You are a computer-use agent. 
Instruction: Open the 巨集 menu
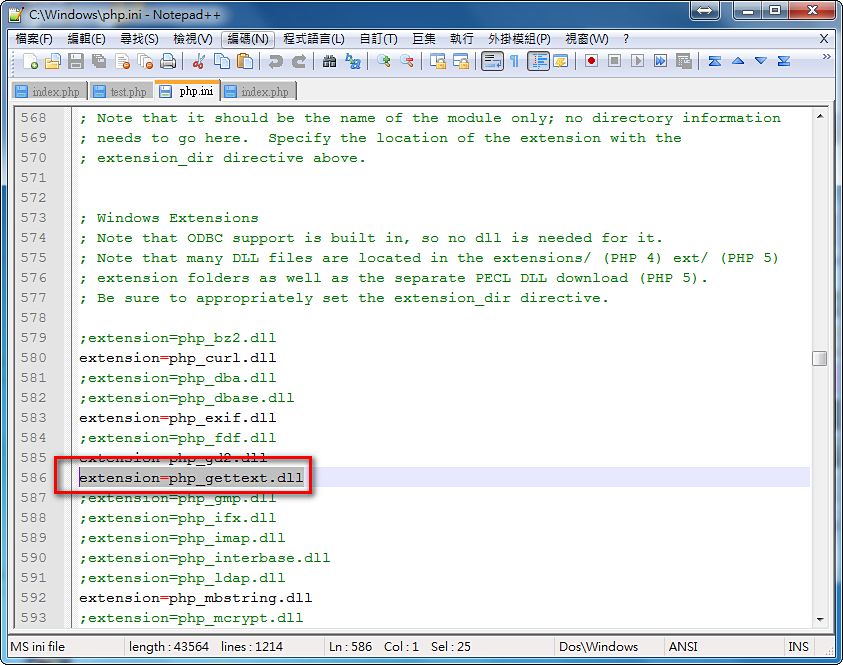coord(424,39)
